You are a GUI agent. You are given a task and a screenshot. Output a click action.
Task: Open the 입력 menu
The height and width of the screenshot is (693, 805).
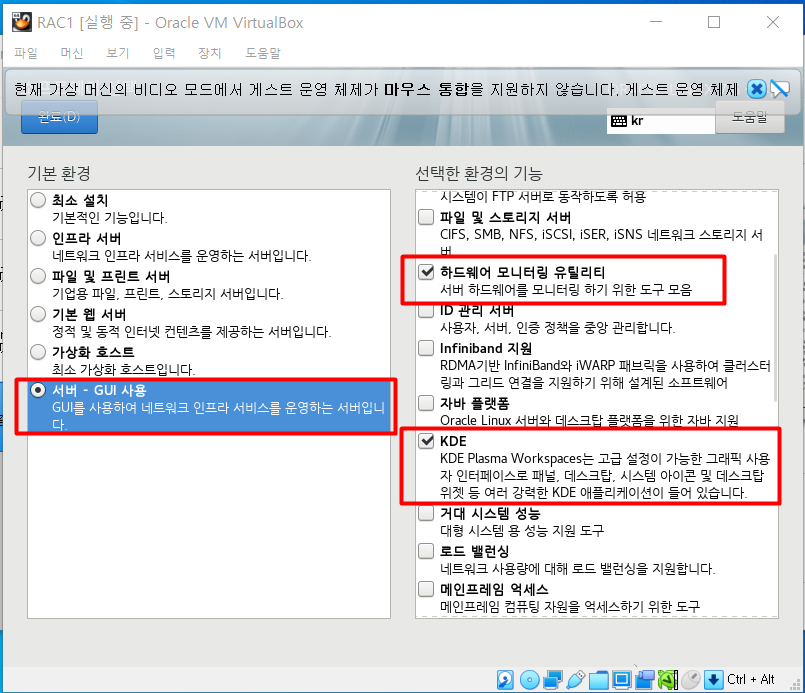tap(164, 53)
